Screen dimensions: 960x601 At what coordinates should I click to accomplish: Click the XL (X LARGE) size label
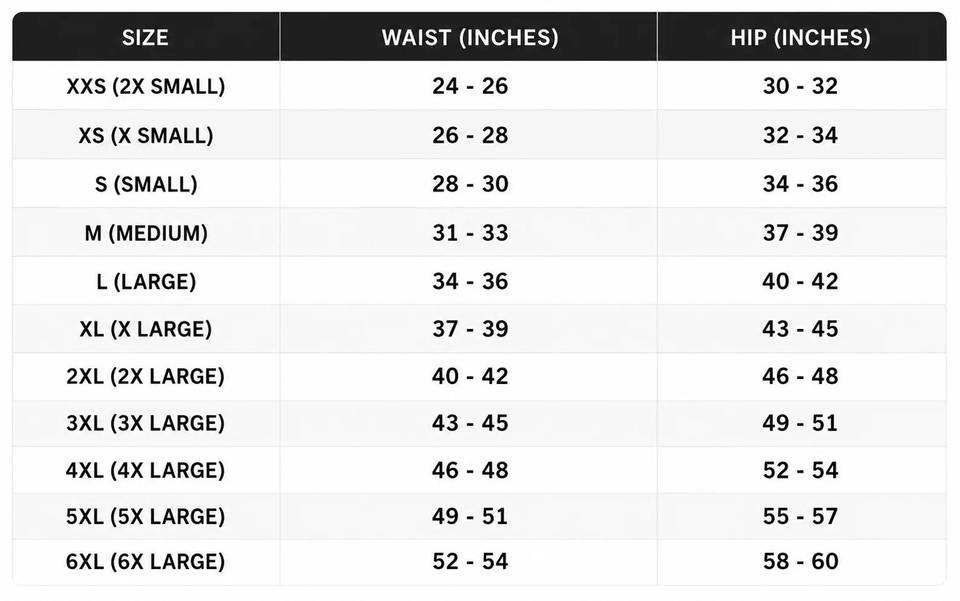[146, 329]
